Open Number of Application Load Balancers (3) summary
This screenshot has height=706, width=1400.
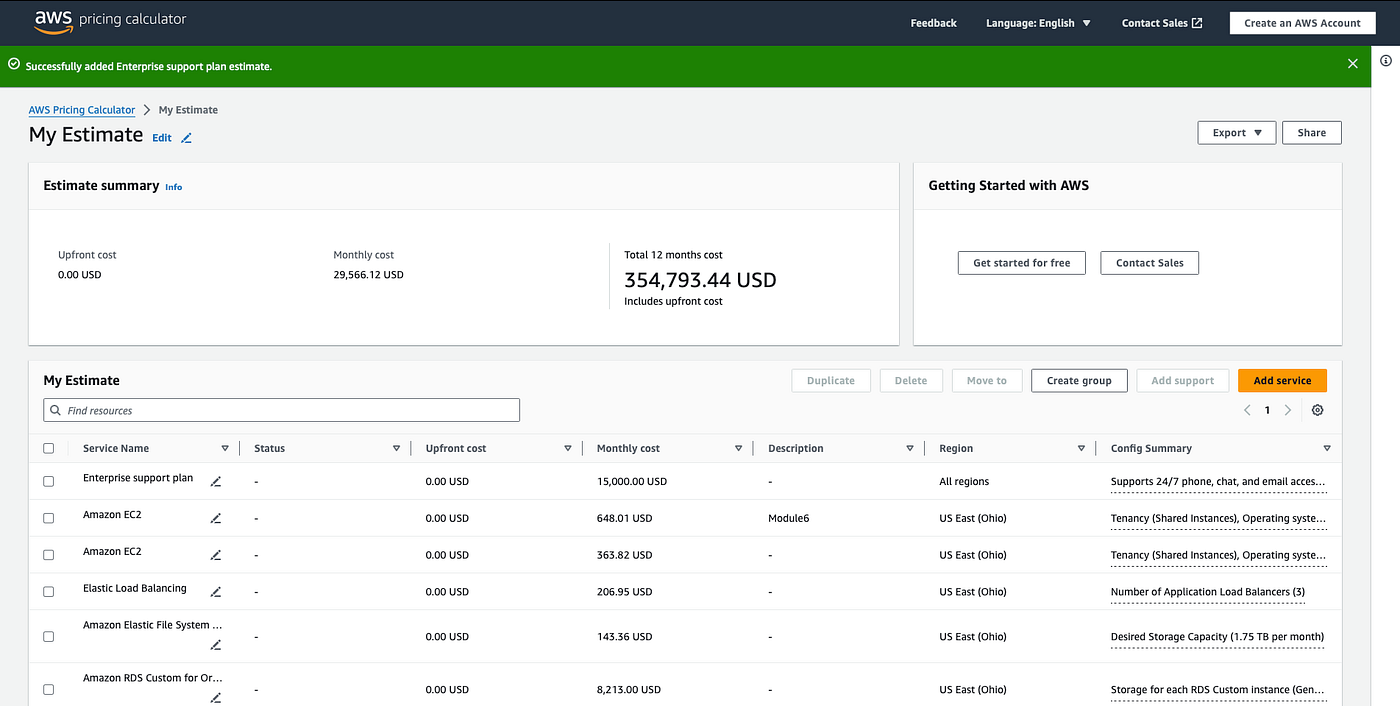(x=1208, y=592)
